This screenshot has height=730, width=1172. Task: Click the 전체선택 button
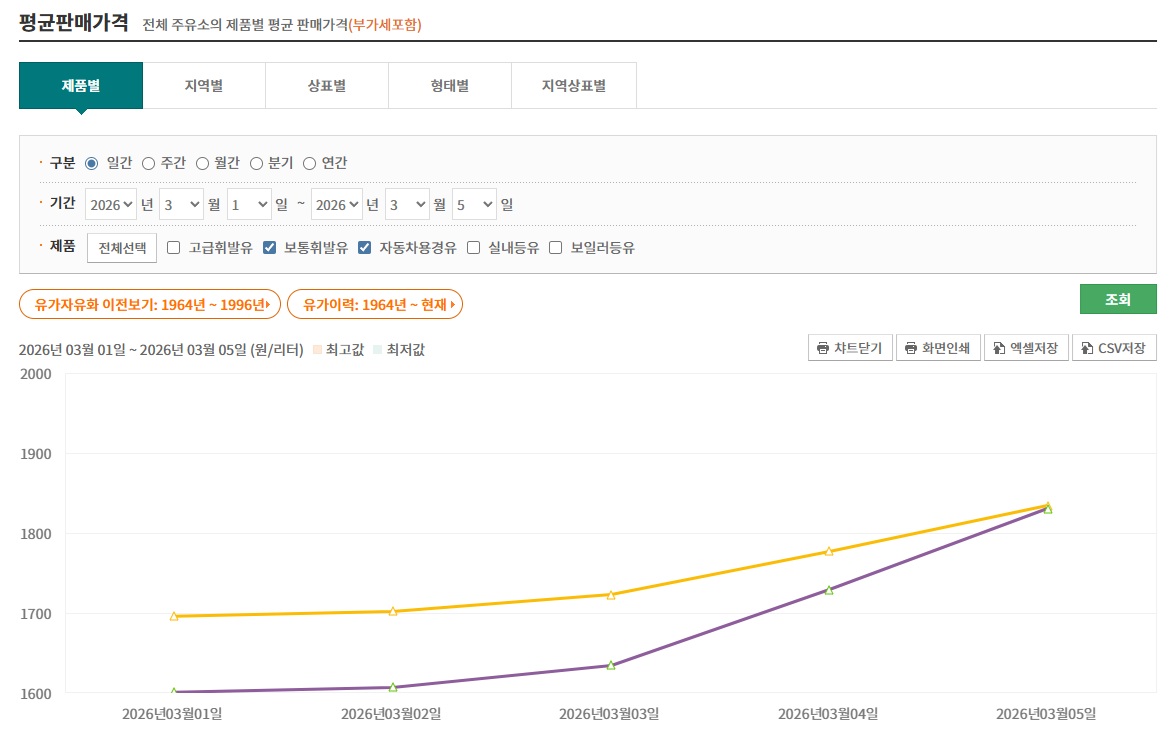(x=122, y=248)
